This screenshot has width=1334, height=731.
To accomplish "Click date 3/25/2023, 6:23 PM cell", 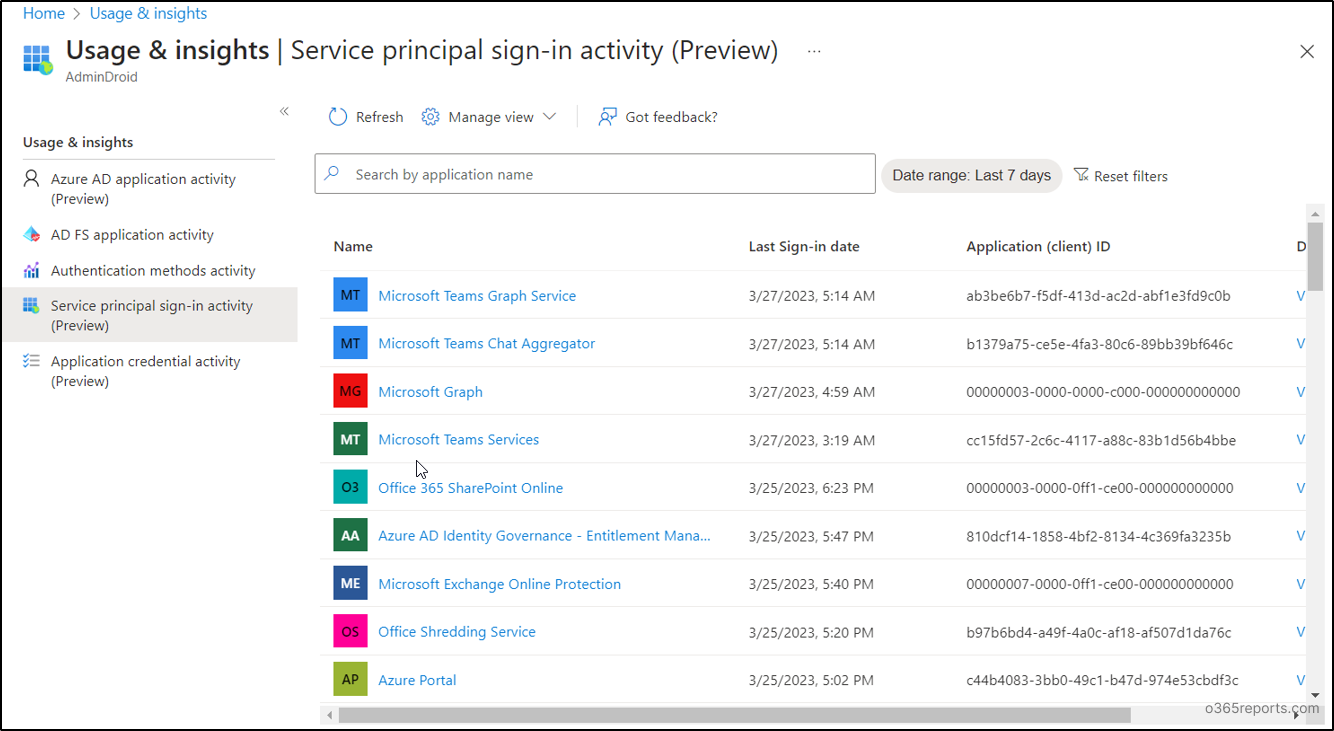I will pyautogui.click(x=811, y=488).
